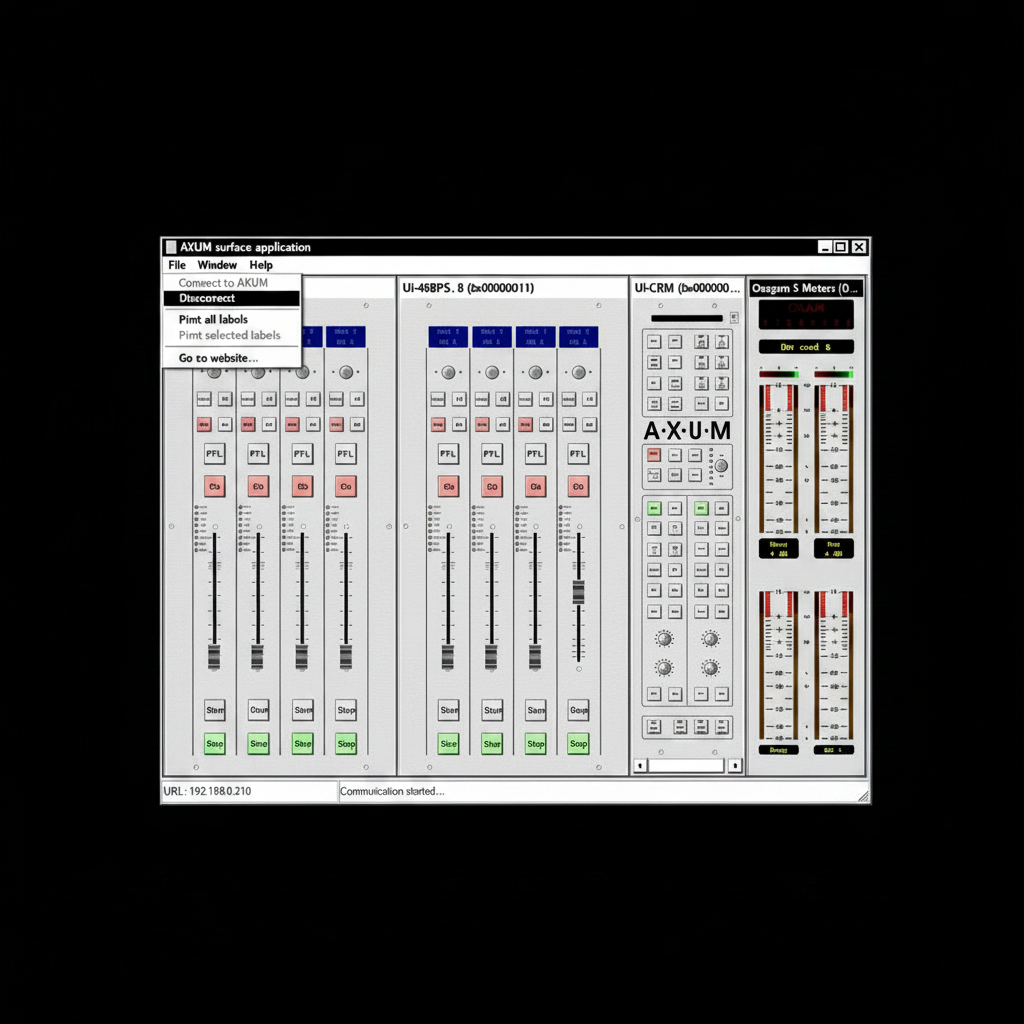Click the black display bar atop CRM panel
Image resolution: width=1024 pixels, height=1024 pixels.
(x=687, y=318)
